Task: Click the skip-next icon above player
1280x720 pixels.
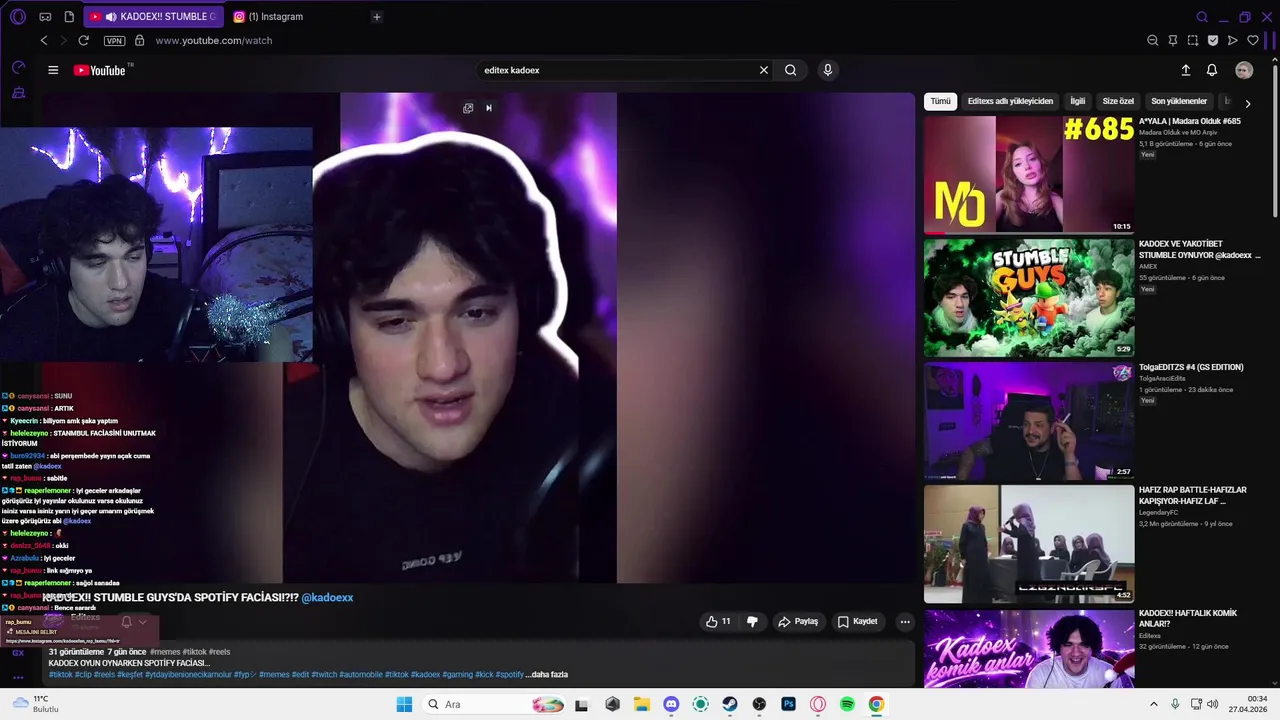Action: click(x=489, y=108)
